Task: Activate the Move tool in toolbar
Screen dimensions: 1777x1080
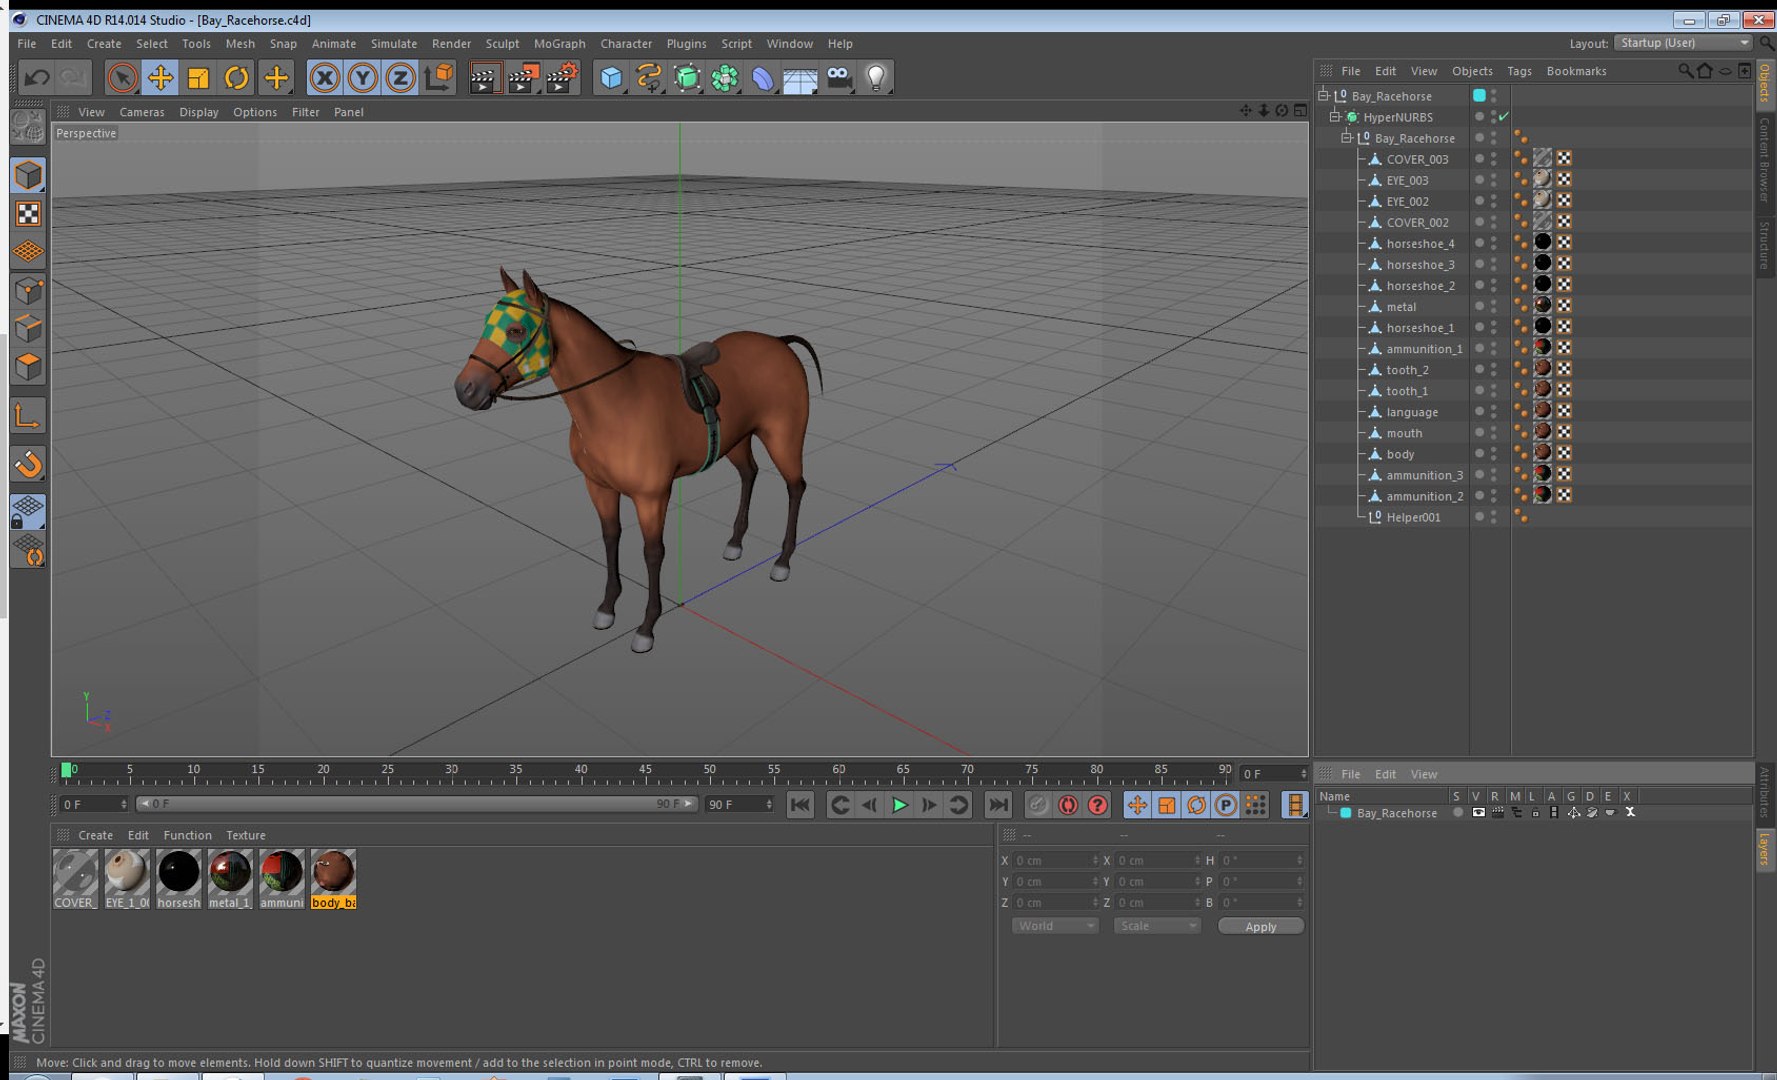Action: 160,77
